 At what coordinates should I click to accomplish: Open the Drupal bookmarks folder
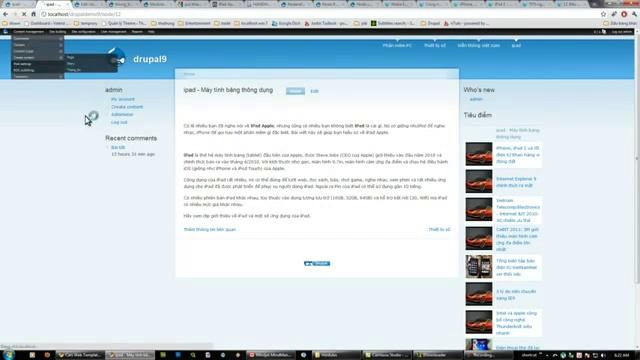coord(430,23)
